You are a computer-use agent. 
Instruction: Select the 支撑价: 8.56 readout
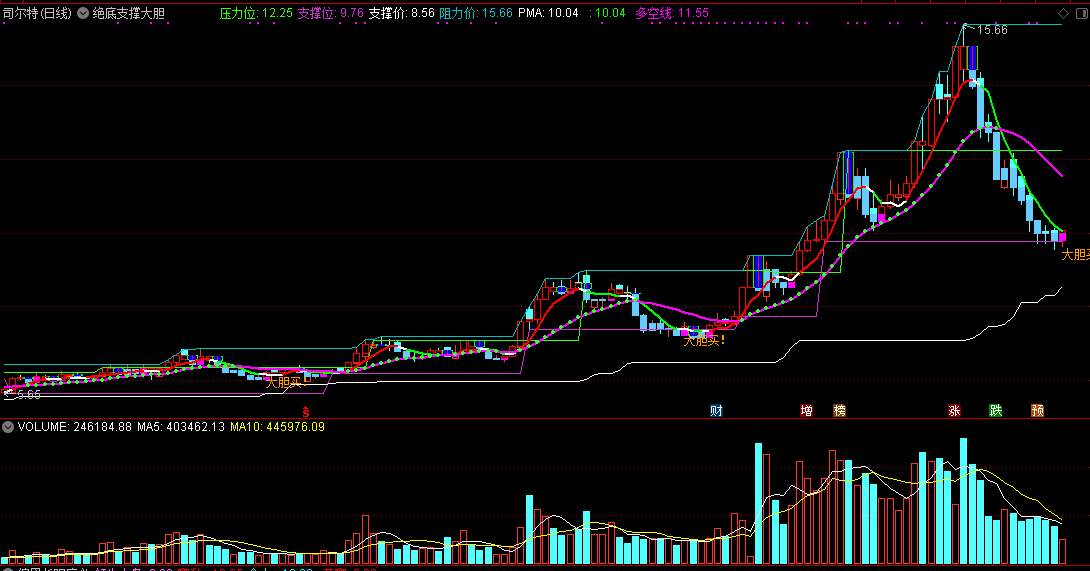(402, 13)
